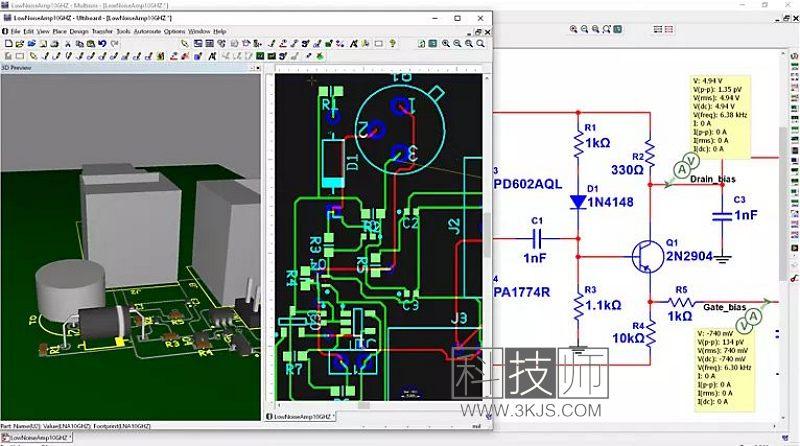
Task: Open the File menu in Ultiboard
Action: 15,32
